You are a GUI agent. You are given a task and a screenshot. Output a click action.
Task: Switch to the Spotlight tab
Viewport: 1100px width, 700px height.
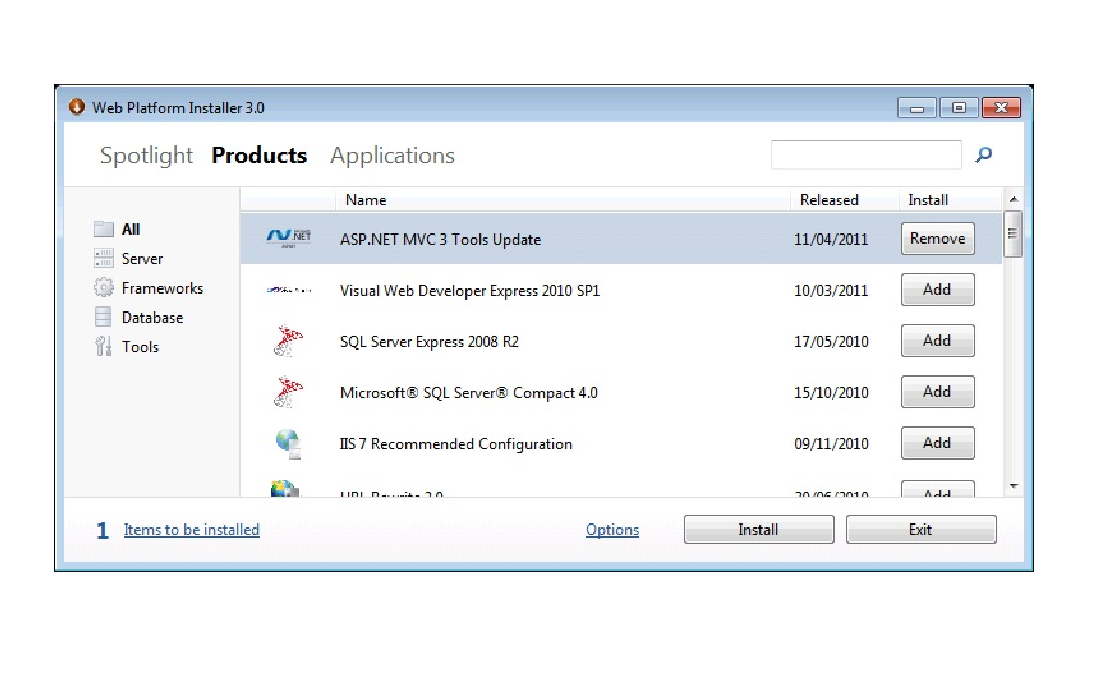click(x=146, y=156)
